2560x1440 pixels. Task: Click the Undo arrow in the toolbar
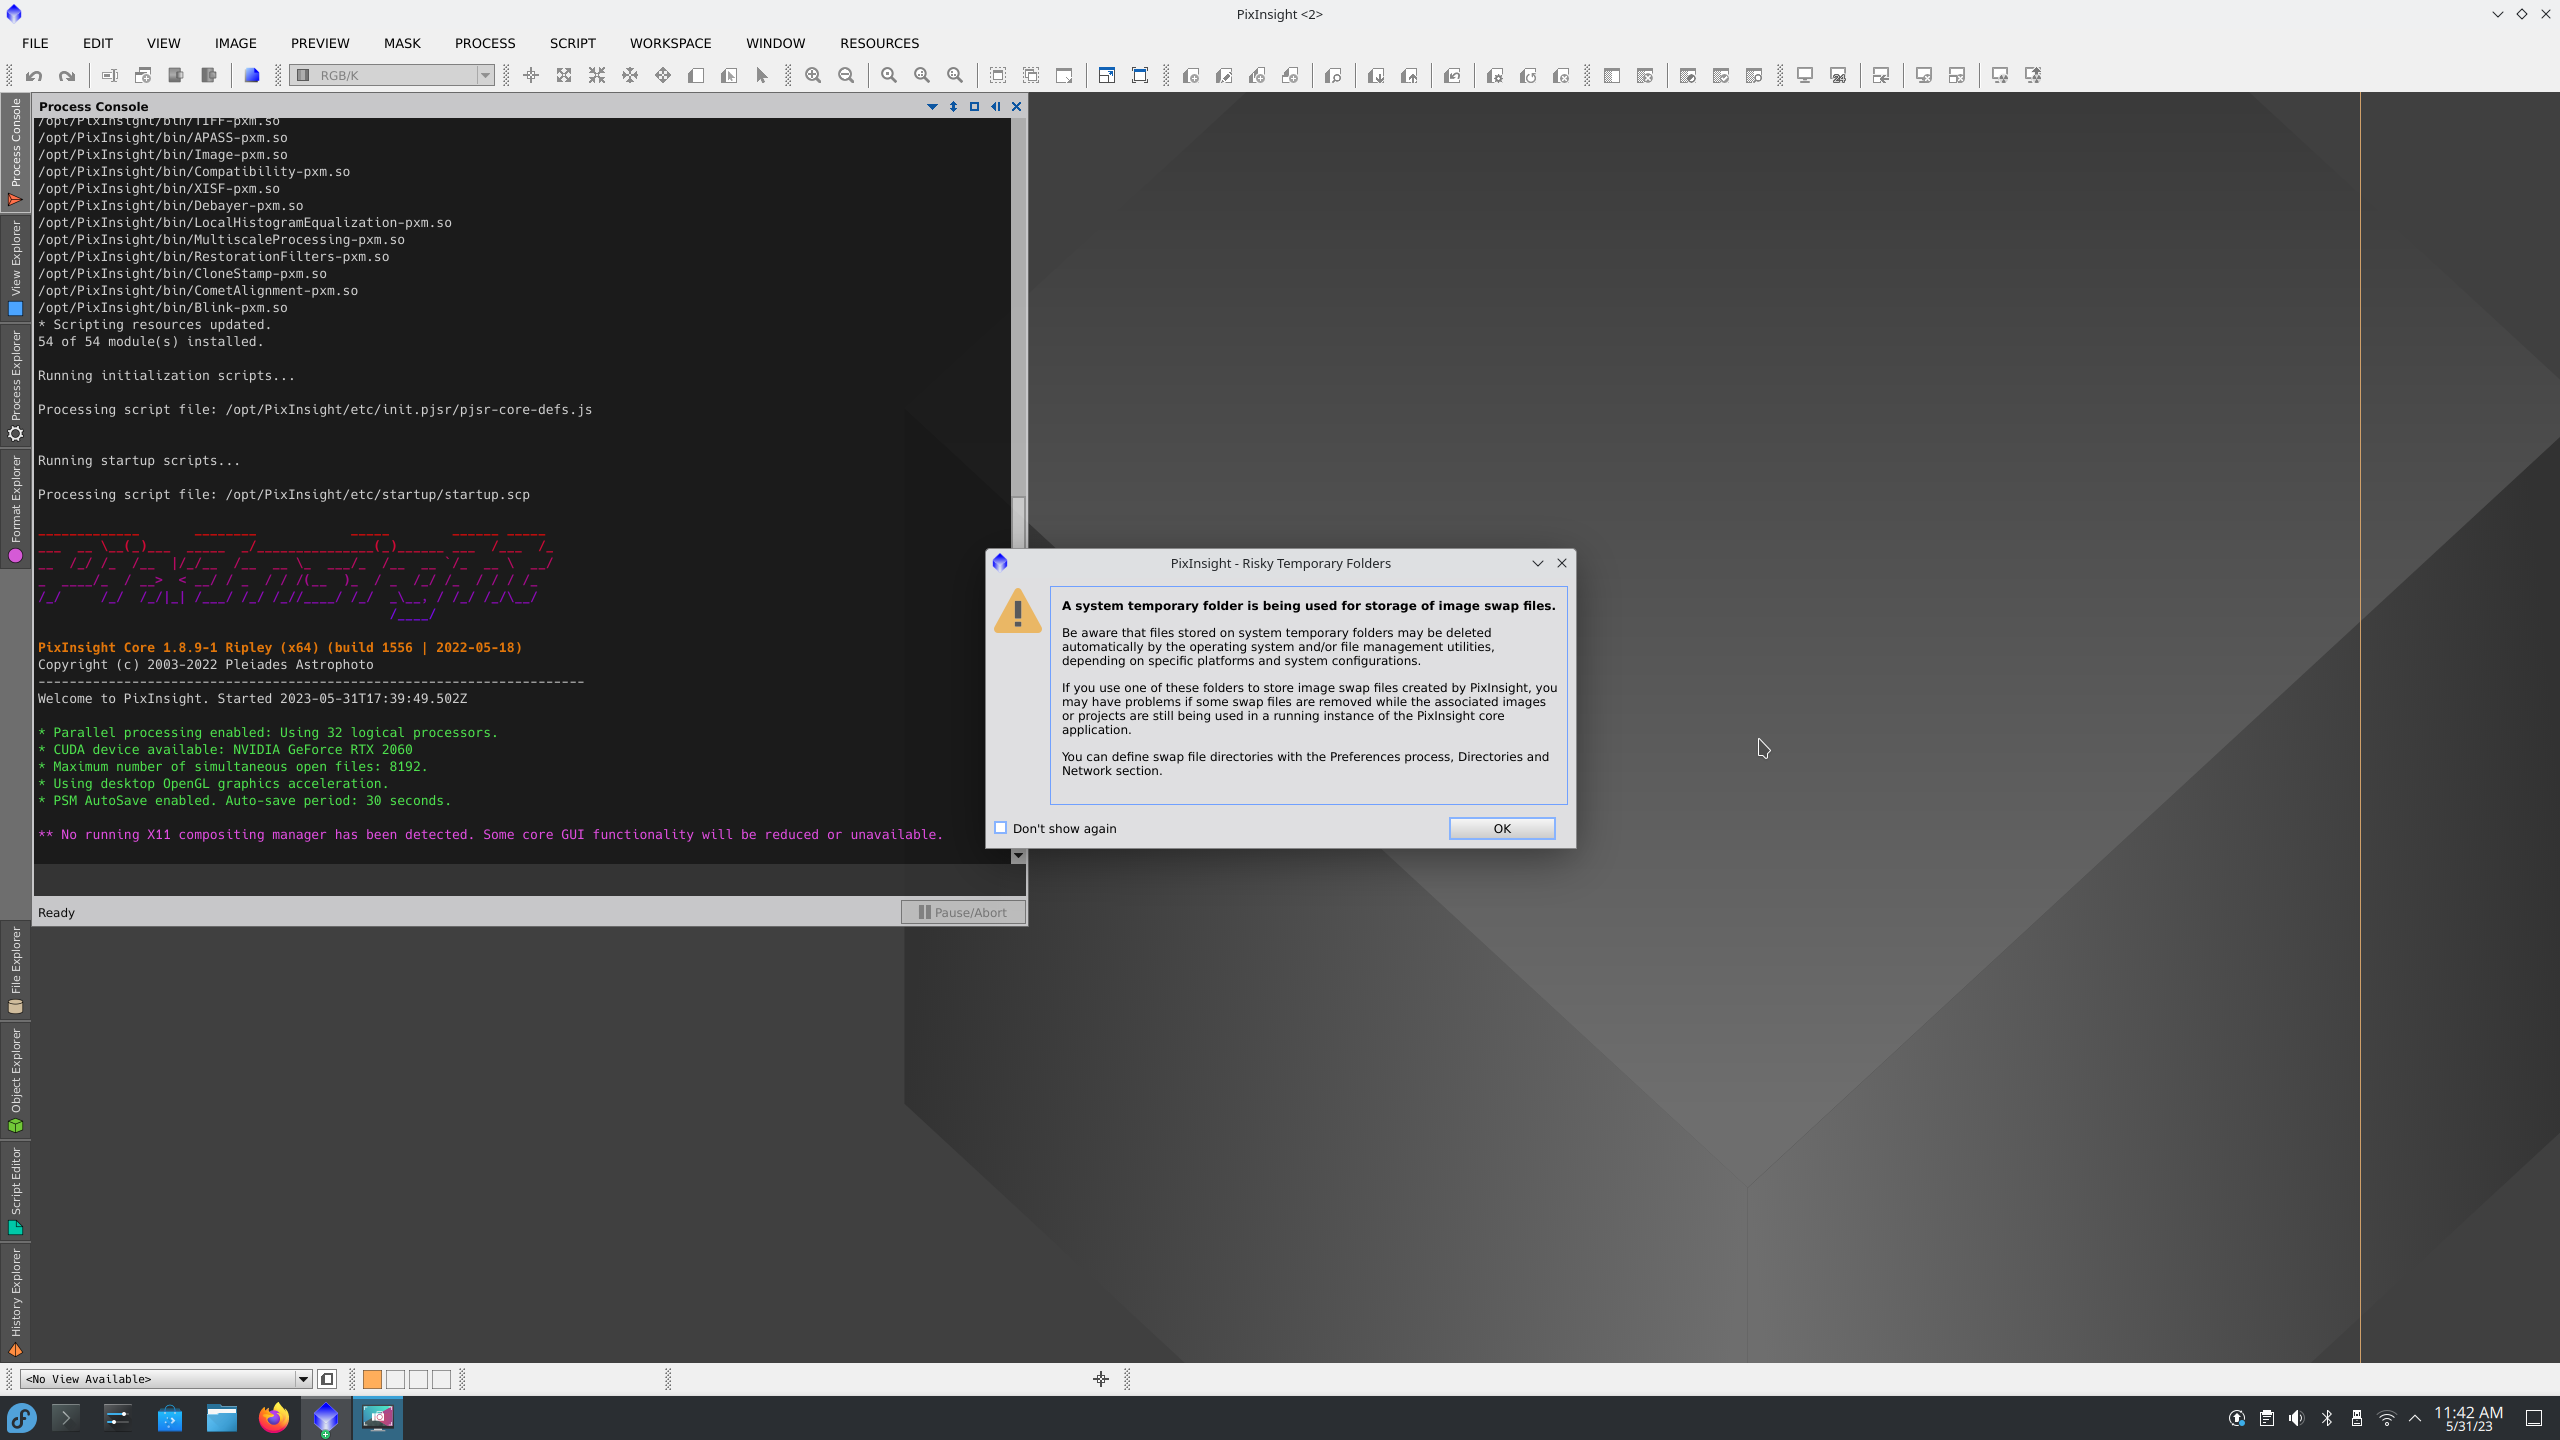click(x=34, y=75)
